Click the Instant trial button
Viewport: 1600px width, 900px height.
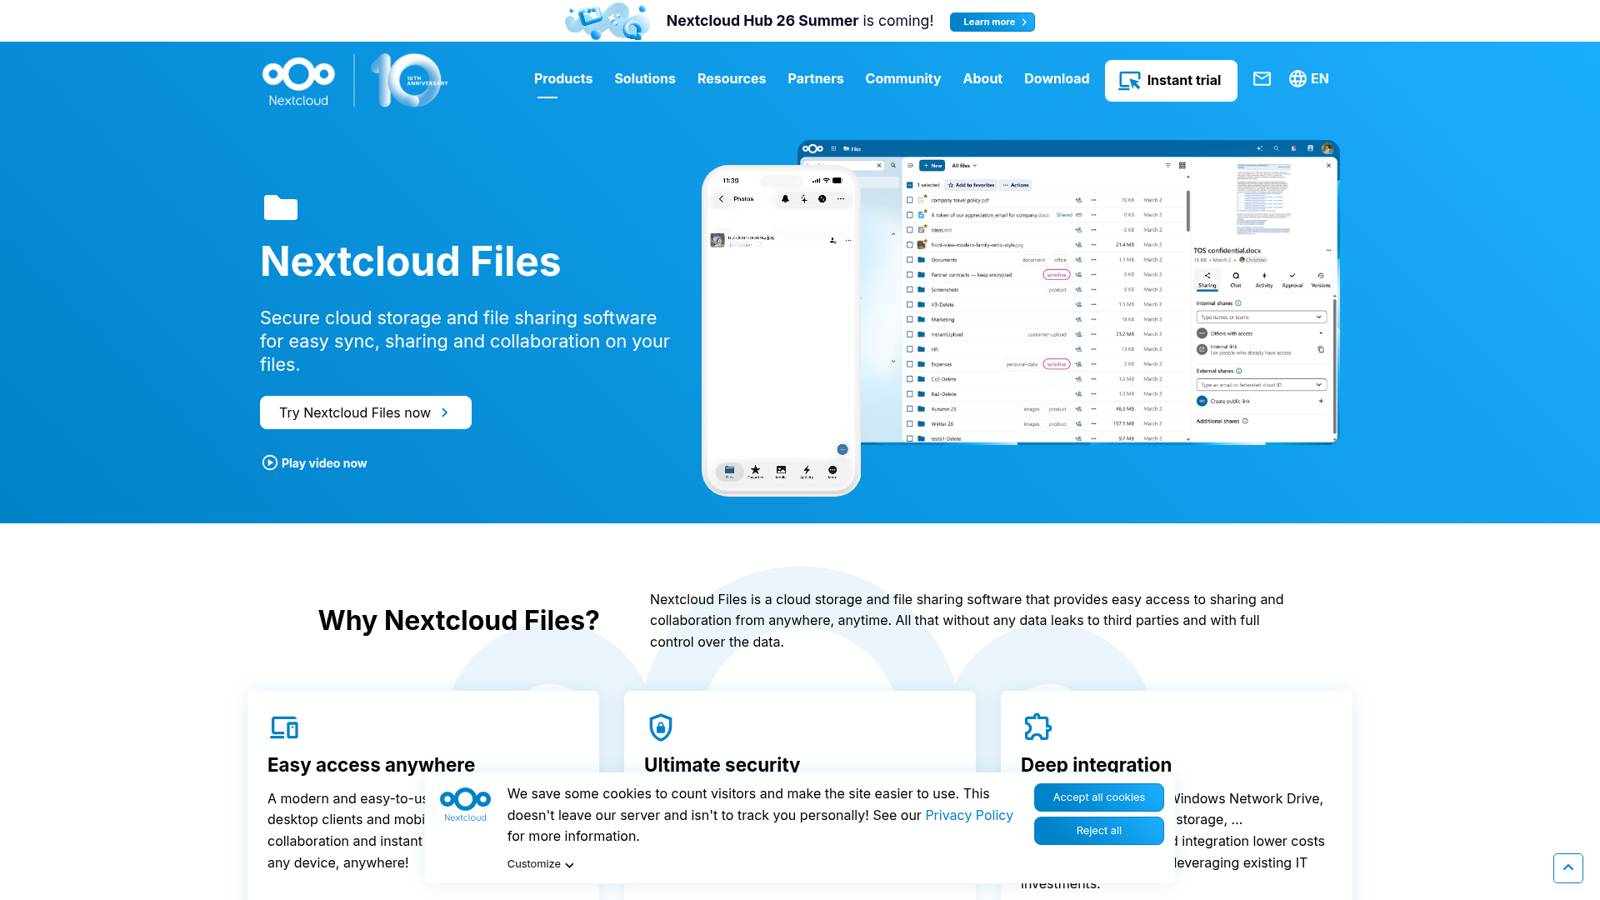point(1171,80)
